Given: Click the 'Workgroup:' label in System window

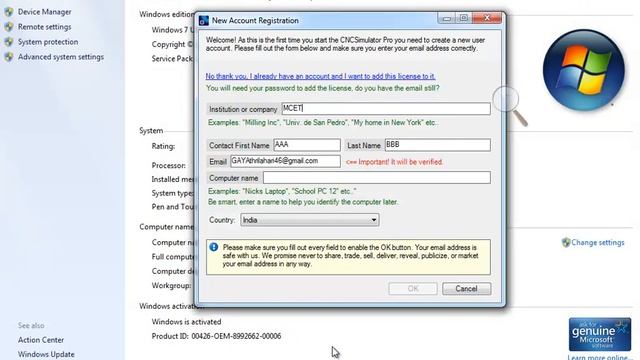Looking at the screenshot, I should 171,285.
